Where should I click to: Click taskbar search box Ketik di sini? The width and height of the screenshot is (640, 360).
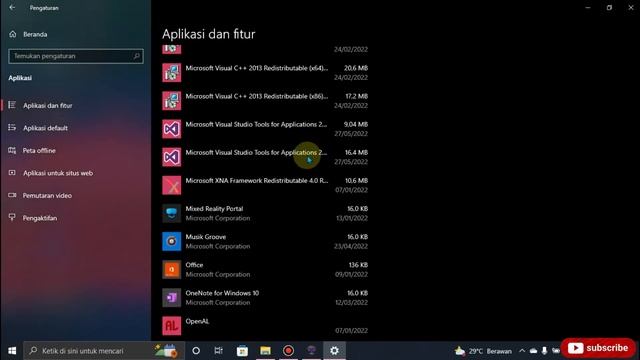coord(104,351)
